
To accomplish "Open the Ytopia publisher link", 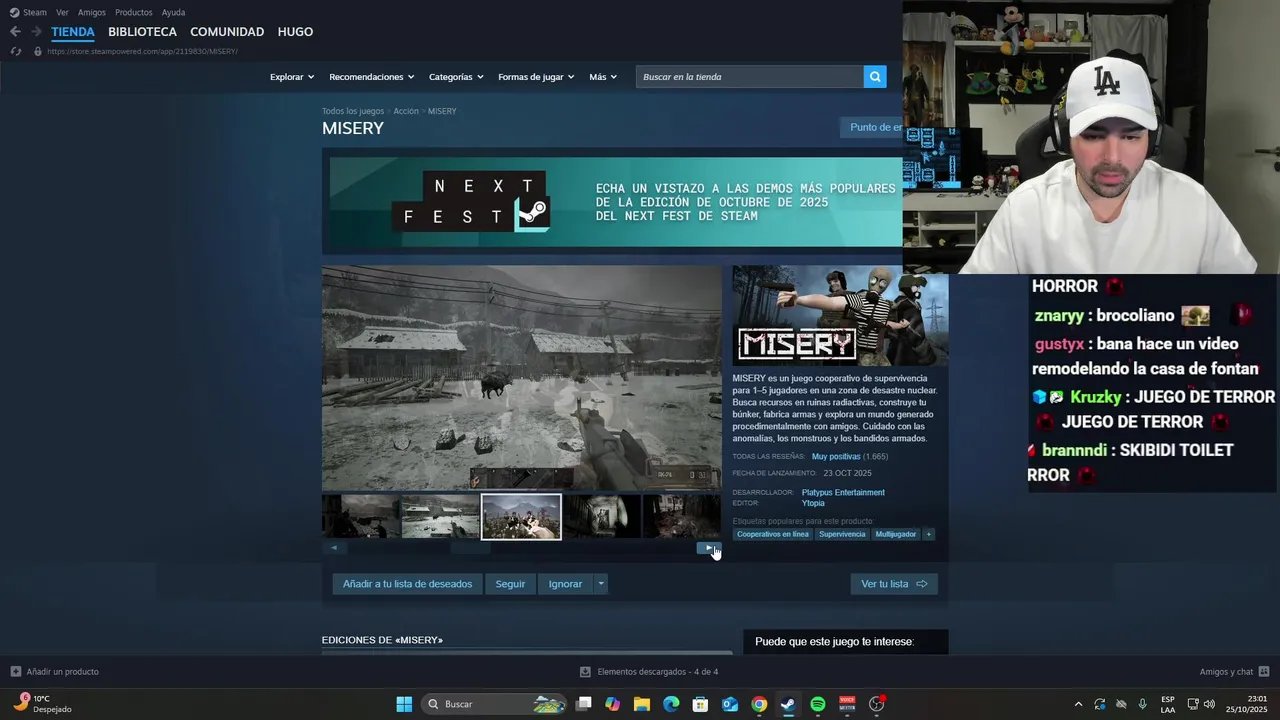I will click(x=813, y=503).
